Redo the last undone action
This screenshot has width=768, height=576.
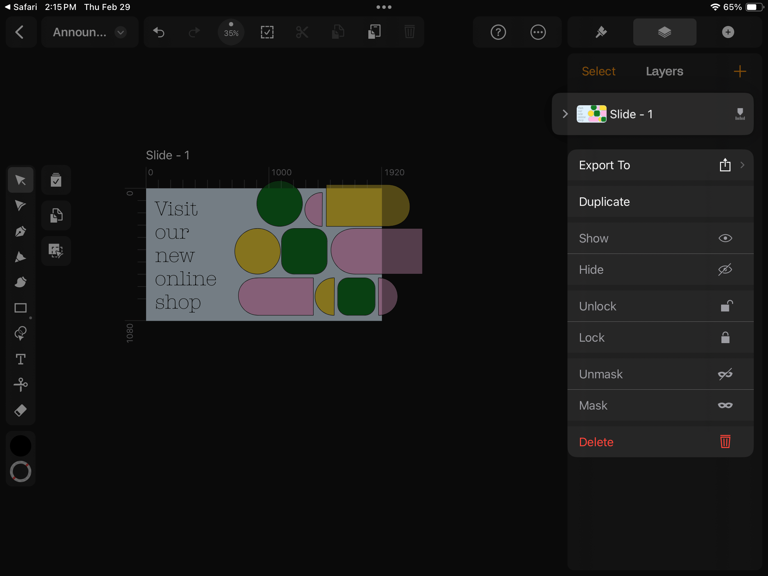point(194,32)
